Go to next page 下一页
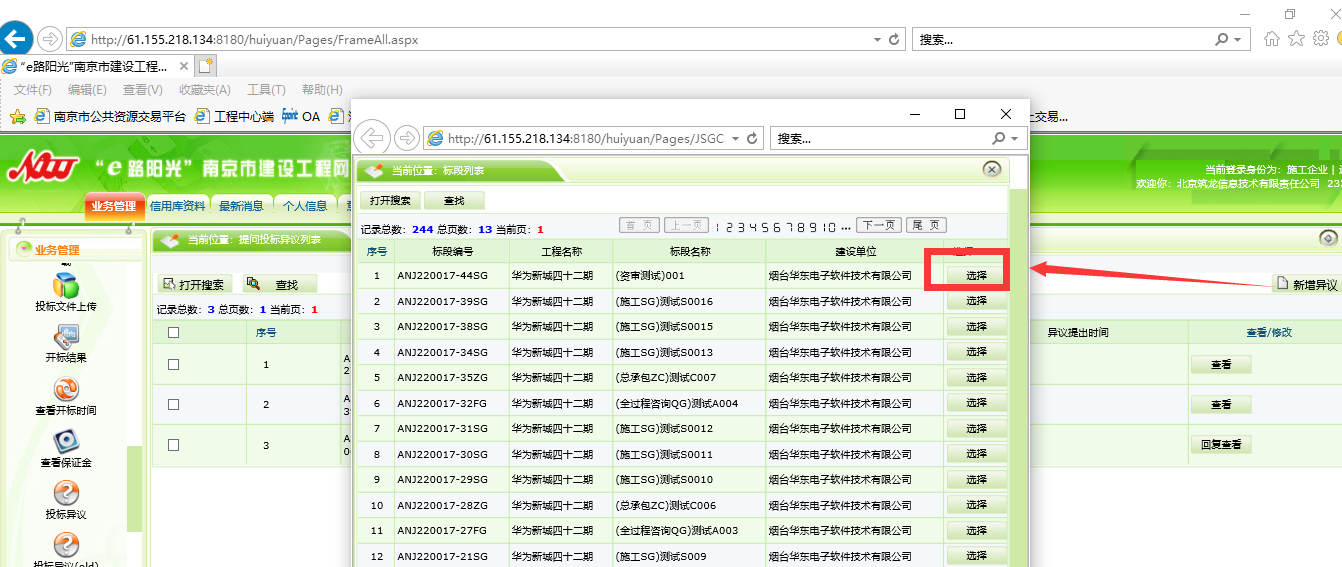The image size is (1342, 567). coord(879,226)
